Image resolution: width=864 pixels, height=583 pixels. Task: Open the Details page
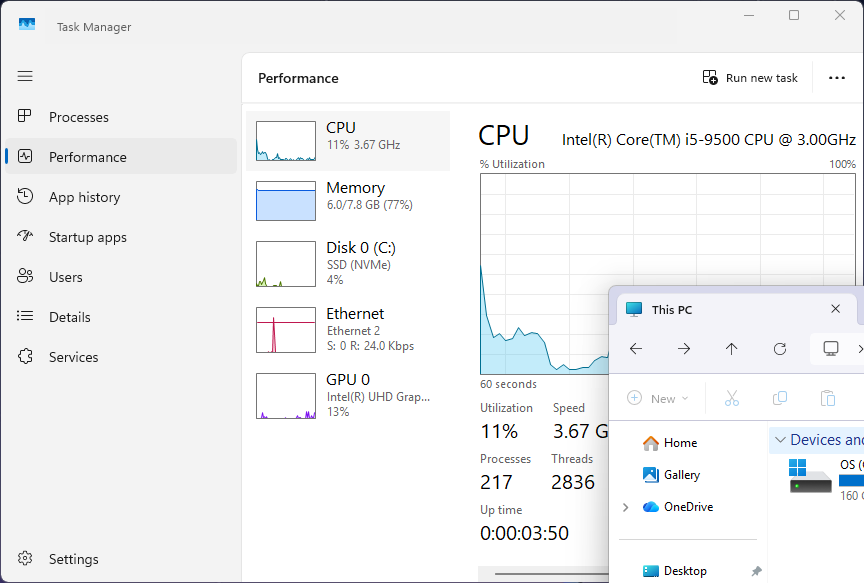(x=121, y=317)
